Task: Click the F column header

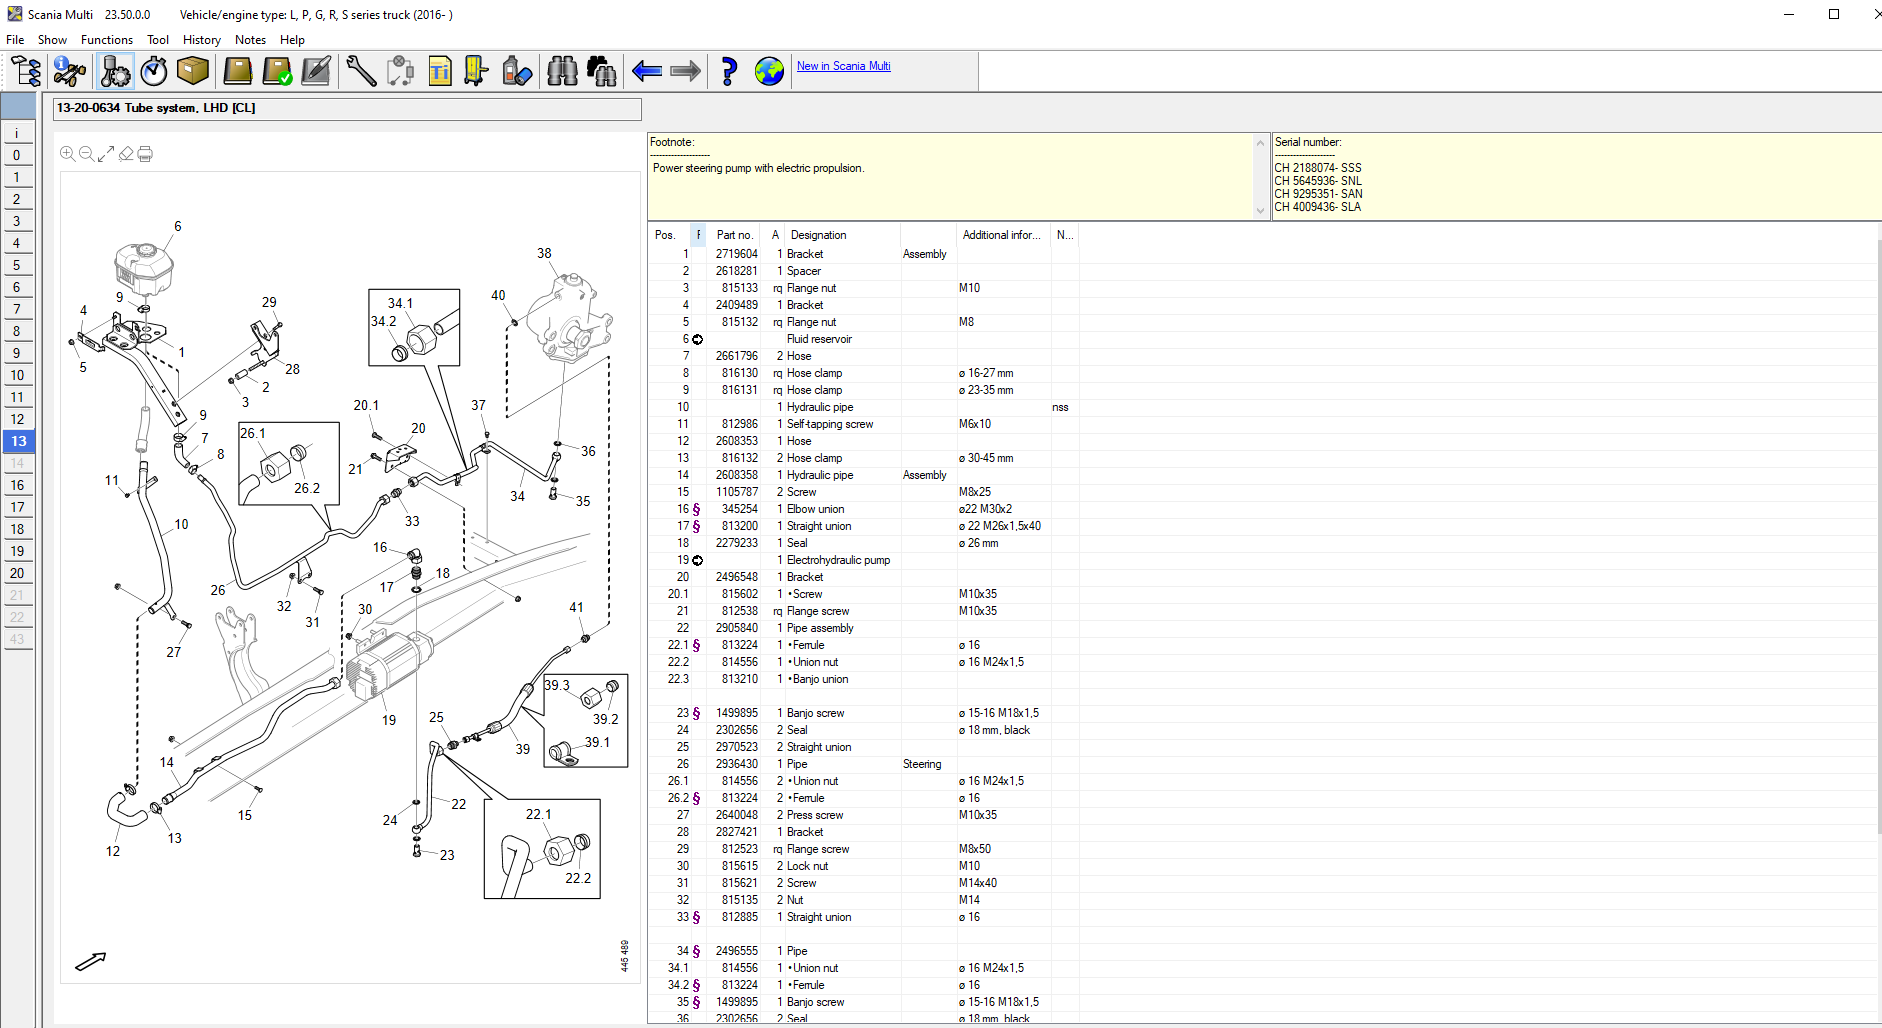Action: (x=698, y=235)
